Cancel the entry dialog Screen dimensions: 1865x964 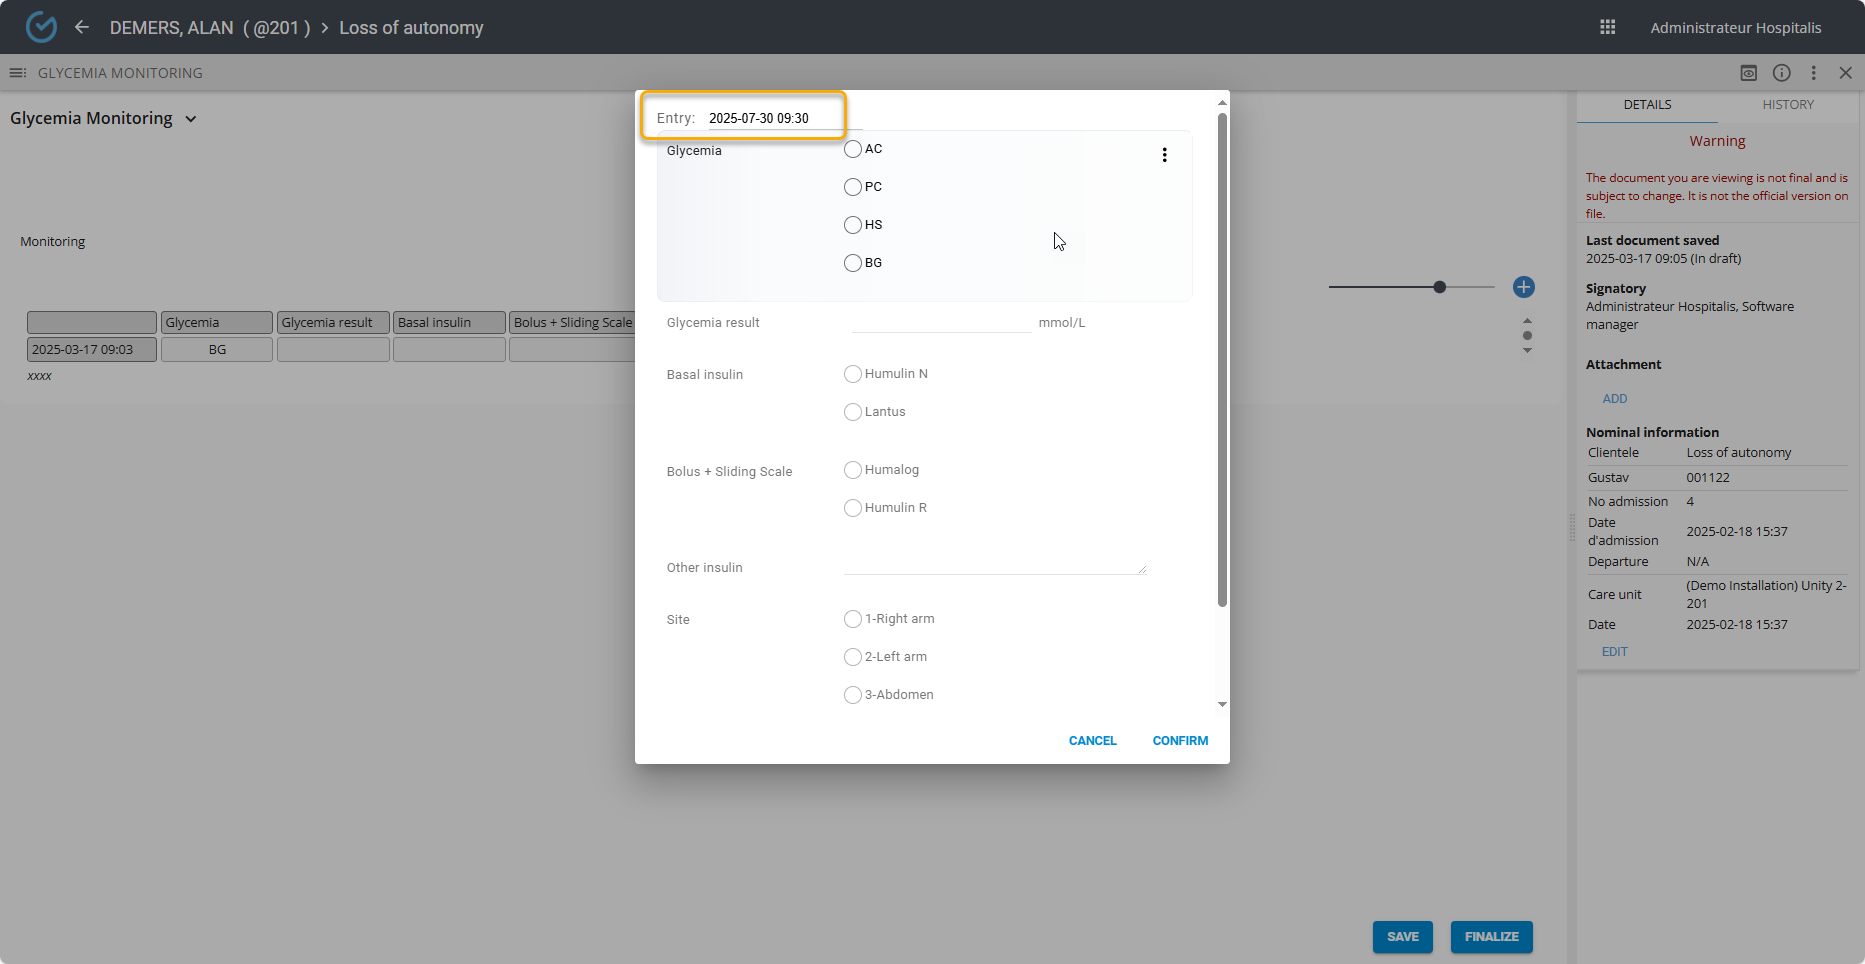tap(1092, 741)
